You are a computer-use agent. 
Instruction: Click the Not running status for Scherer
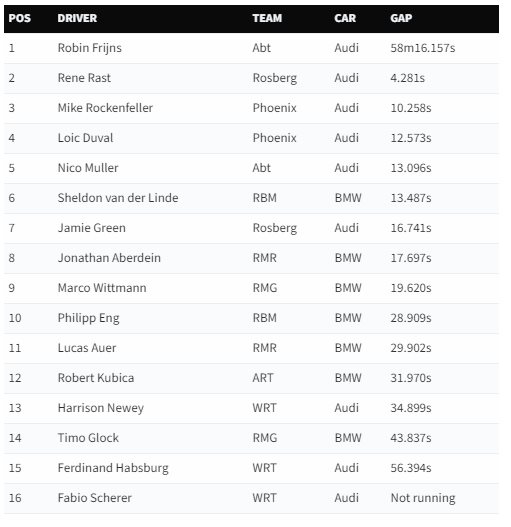423,498
